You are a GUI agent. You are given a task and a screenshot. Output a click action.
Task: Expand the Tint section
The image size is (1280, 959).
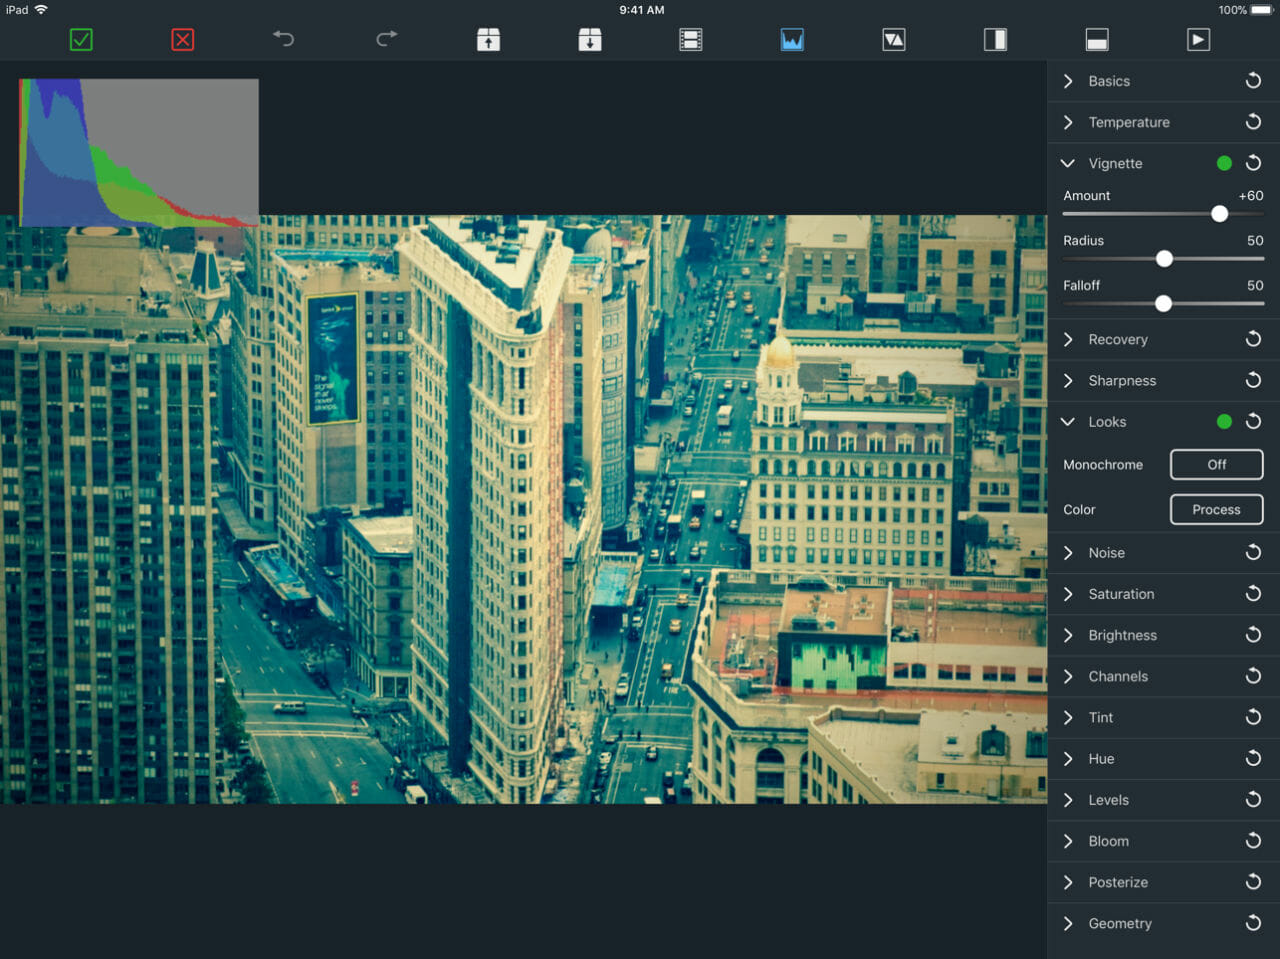1068,717
